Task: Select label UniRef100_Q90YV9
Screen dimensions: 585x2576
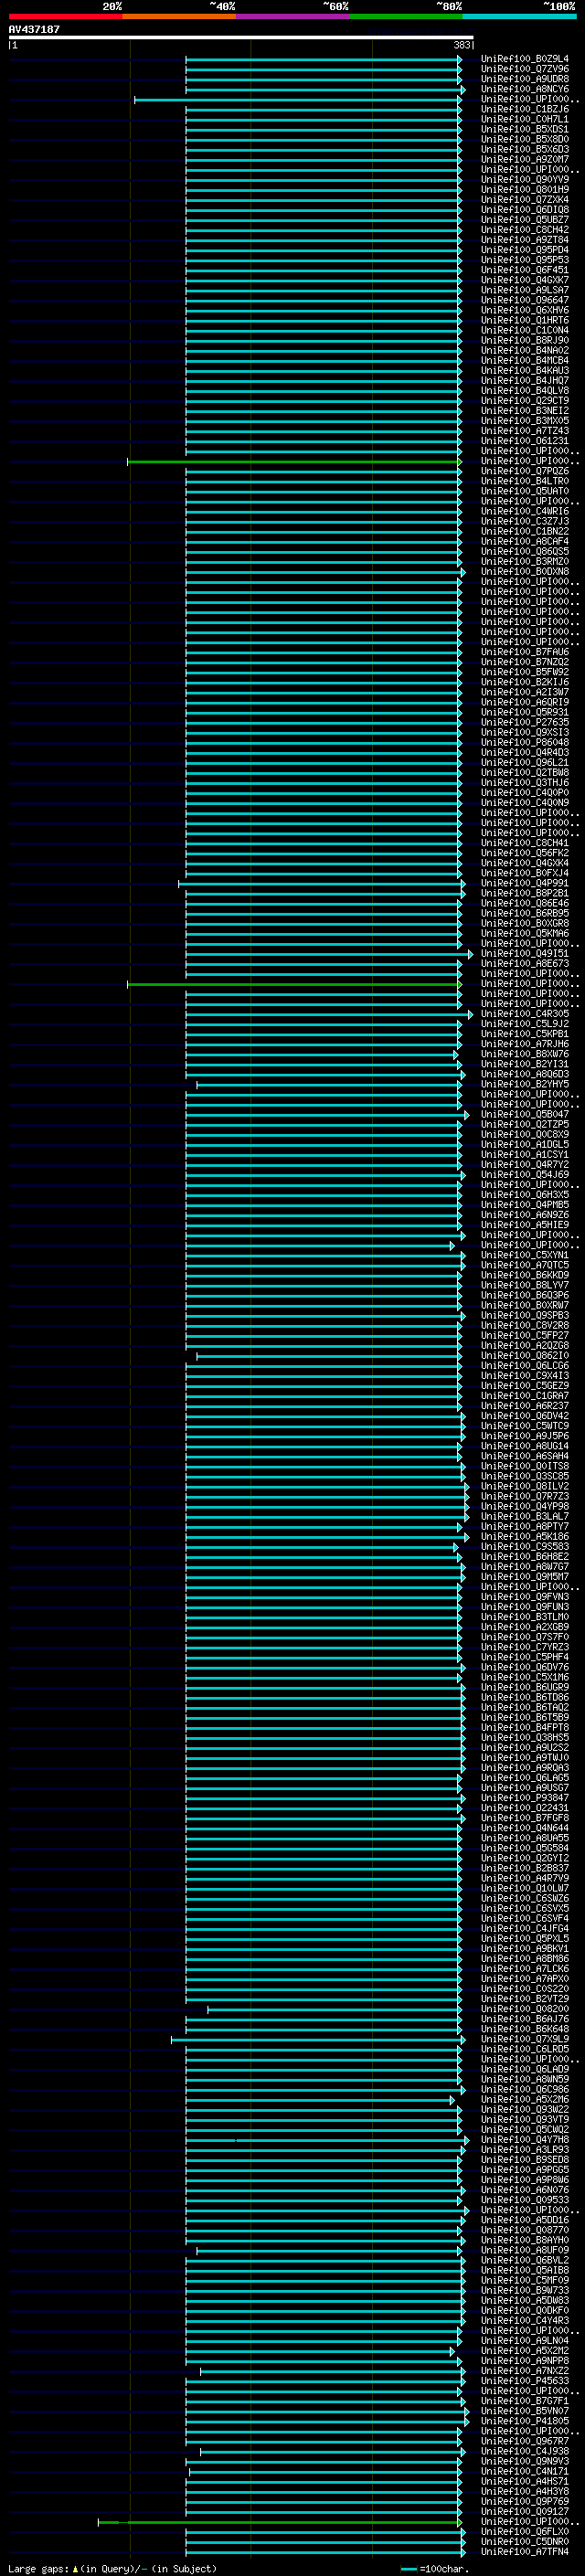Action: click(x=524, y=179)
